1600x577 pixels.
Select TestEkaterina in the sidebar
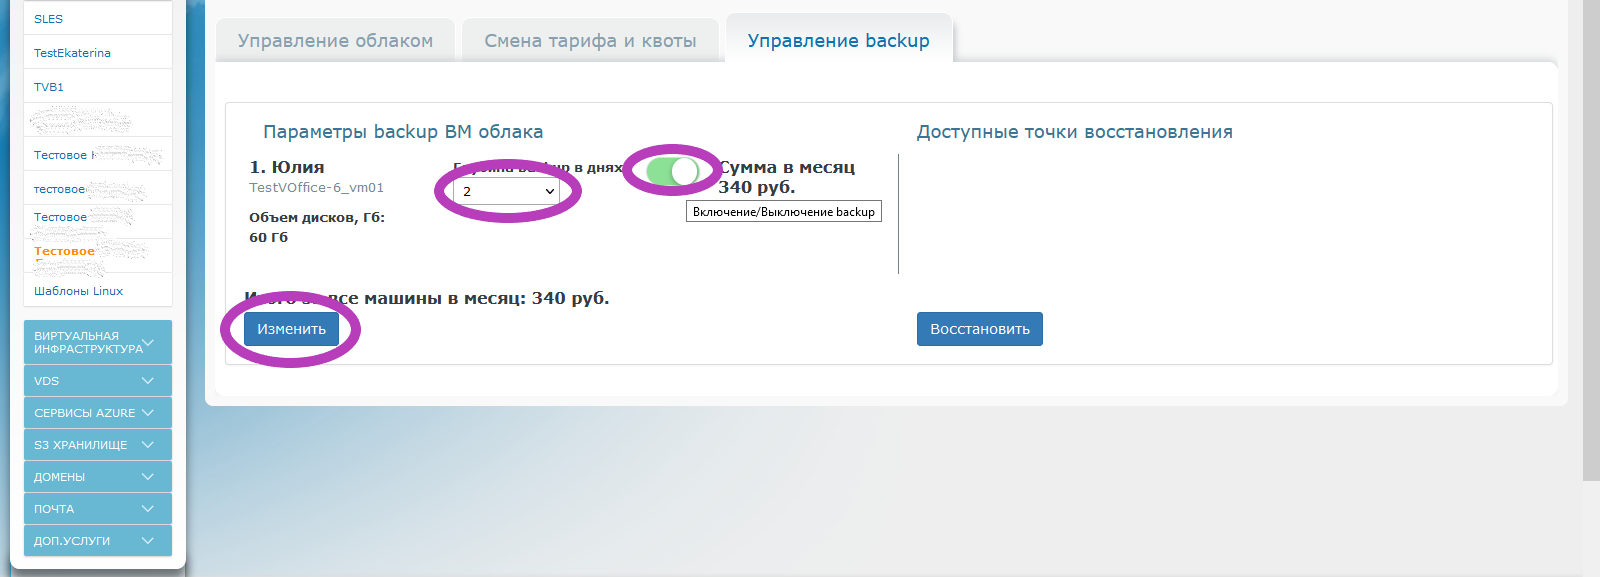pos(72,53)
